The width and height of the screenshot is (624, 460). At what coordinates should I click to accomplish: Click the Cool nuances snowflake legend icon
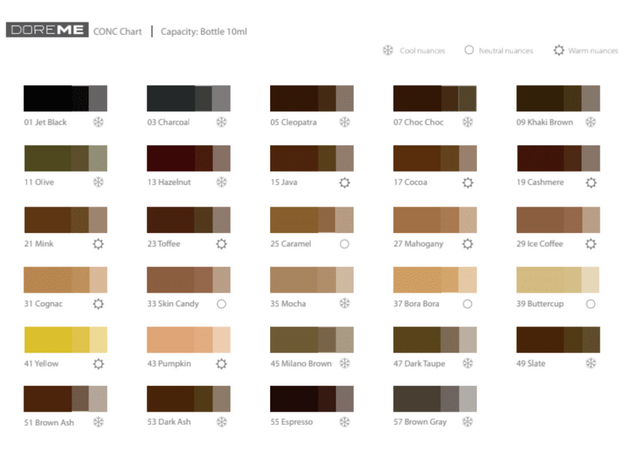point(388,50)
